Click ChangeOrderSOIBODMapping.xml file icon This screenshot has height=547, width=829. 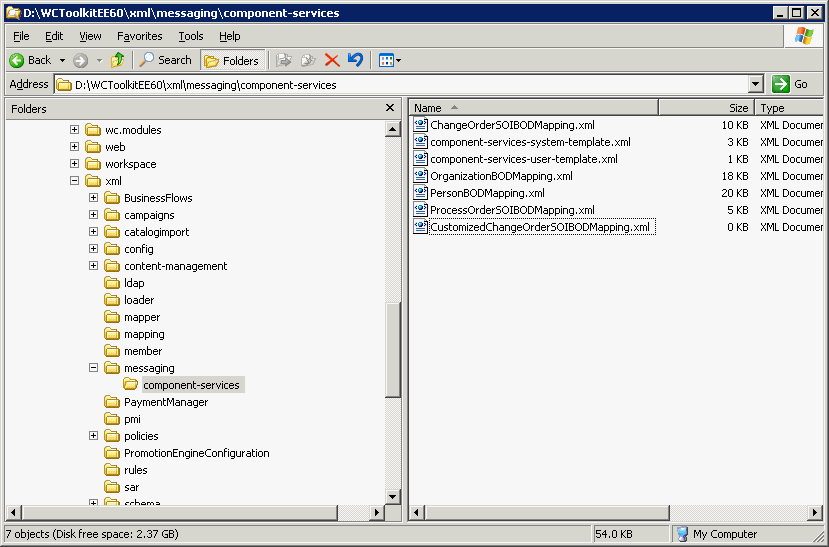(420, 125)
